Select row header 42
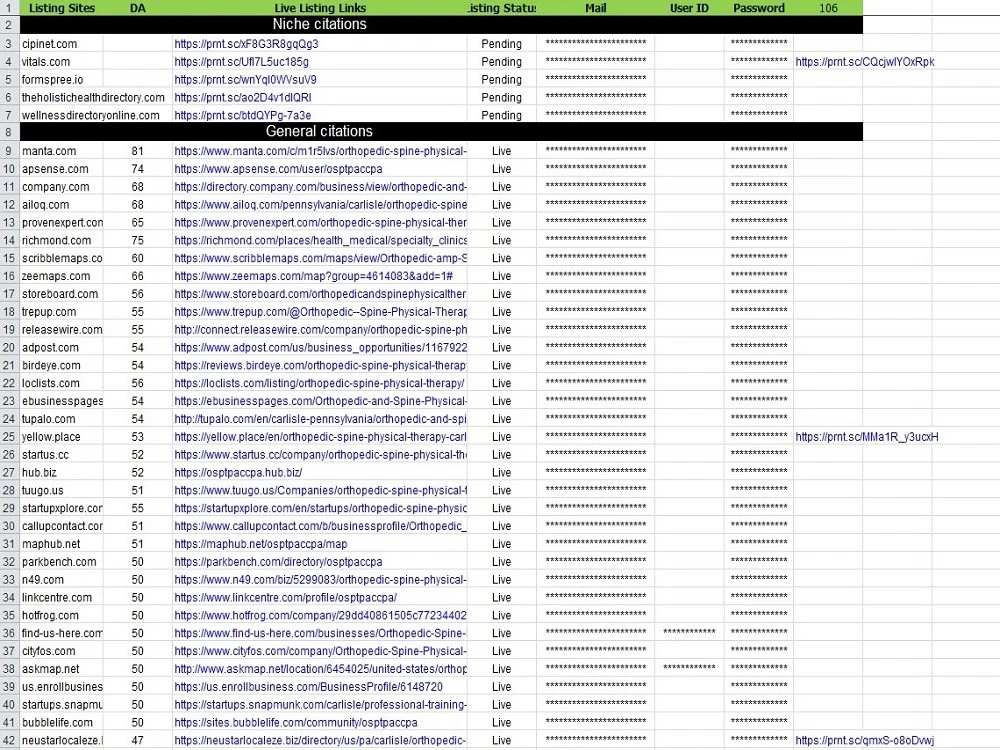This screenshot has width=1000, height=750. [10, 740]
